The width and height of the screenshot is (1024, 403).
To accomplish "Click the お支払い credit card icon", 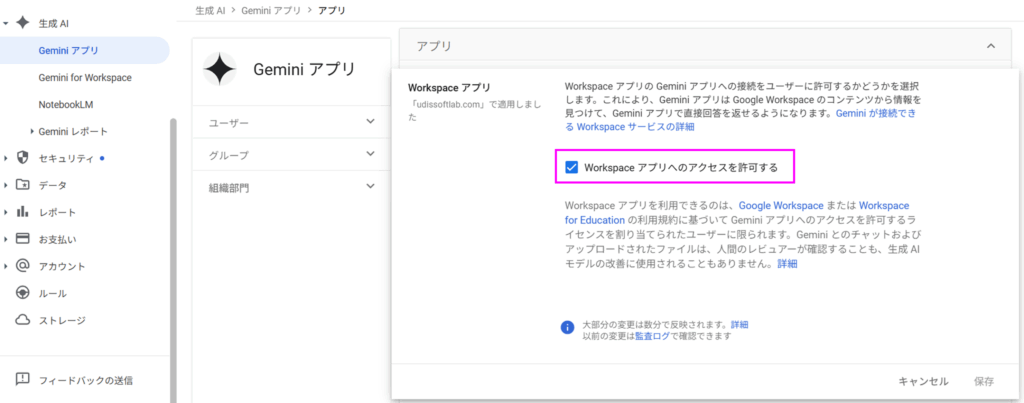I will 23,238.
